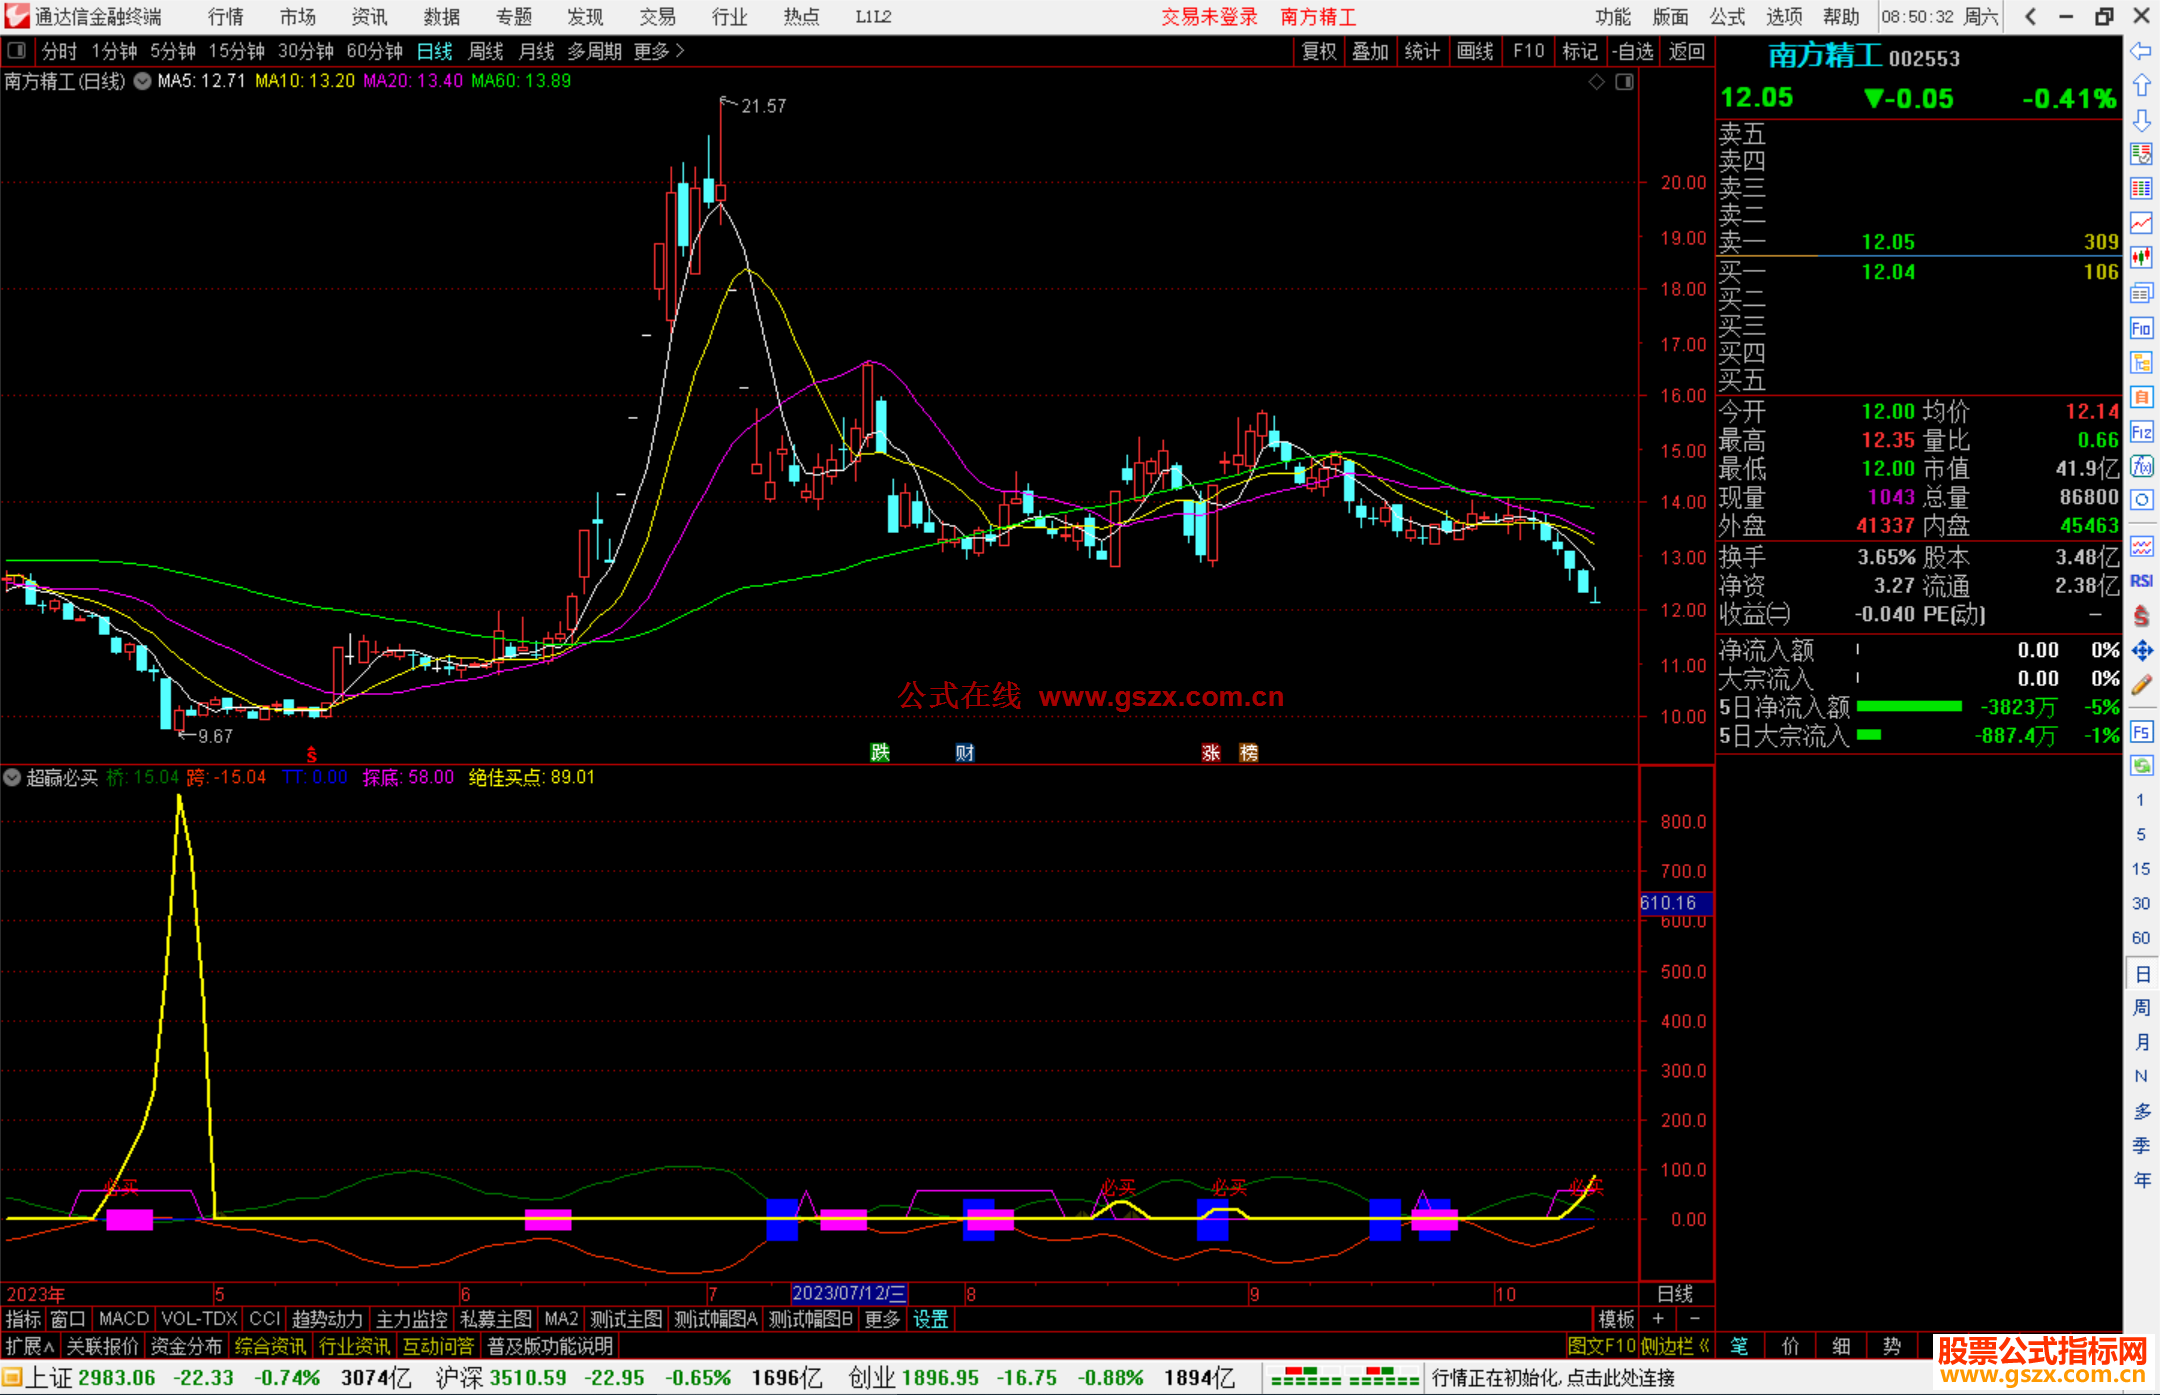Click the red S dollar icon in sidebar
2160x1395 pixels.
tap(2141, 615)
